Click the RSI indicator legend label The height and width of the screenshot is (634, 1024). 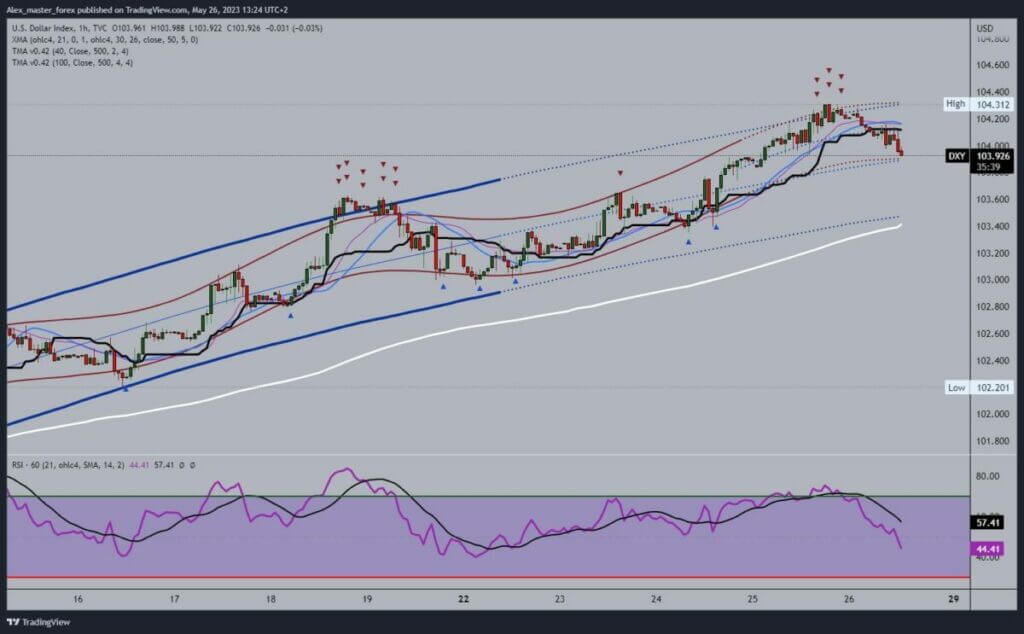click(x=68, y=465)
